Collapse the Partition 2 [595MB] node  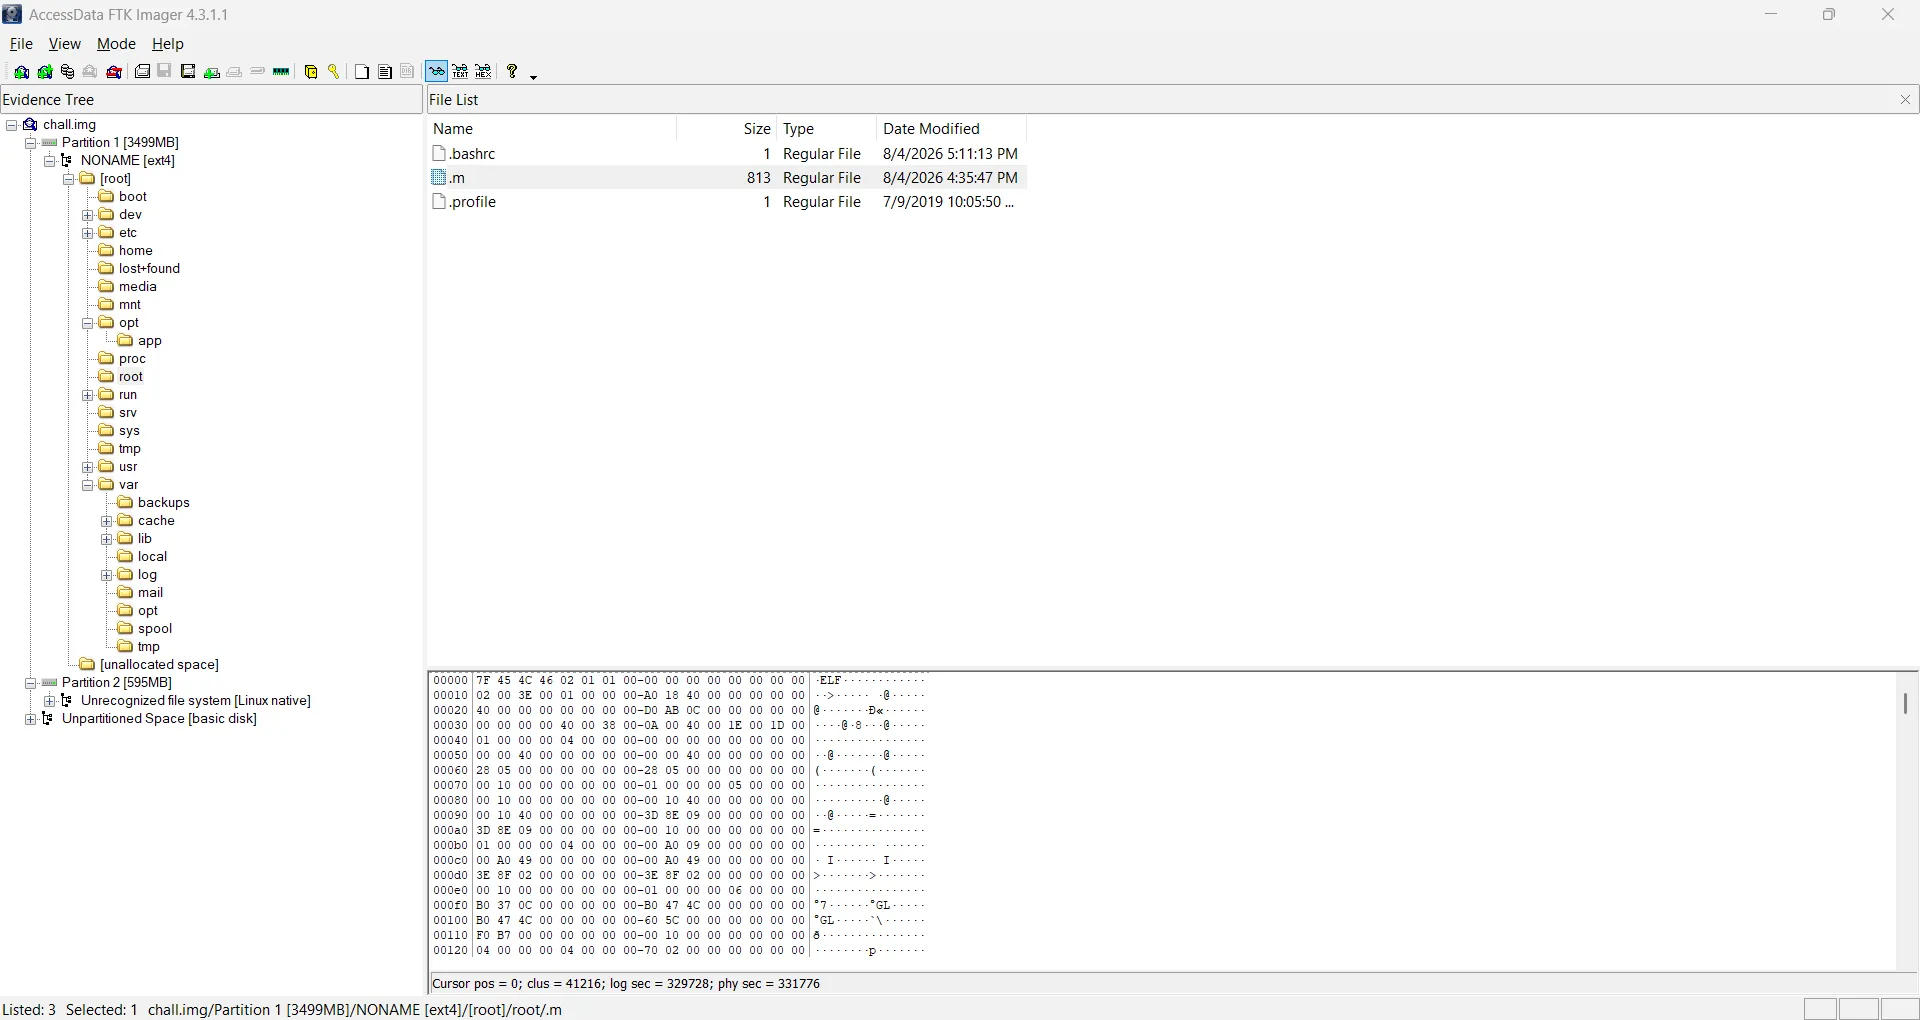pyautogui.click(x=31, y=683)
